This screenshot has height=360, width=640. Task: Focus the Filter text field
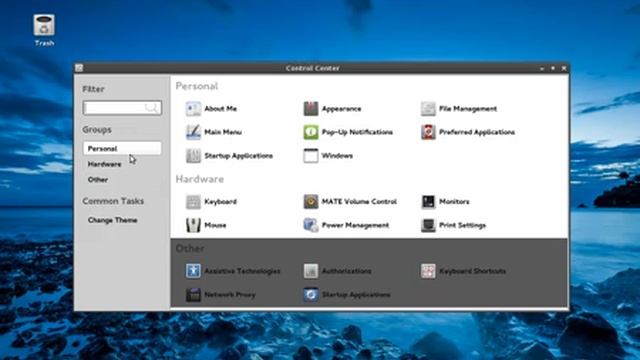122,108
